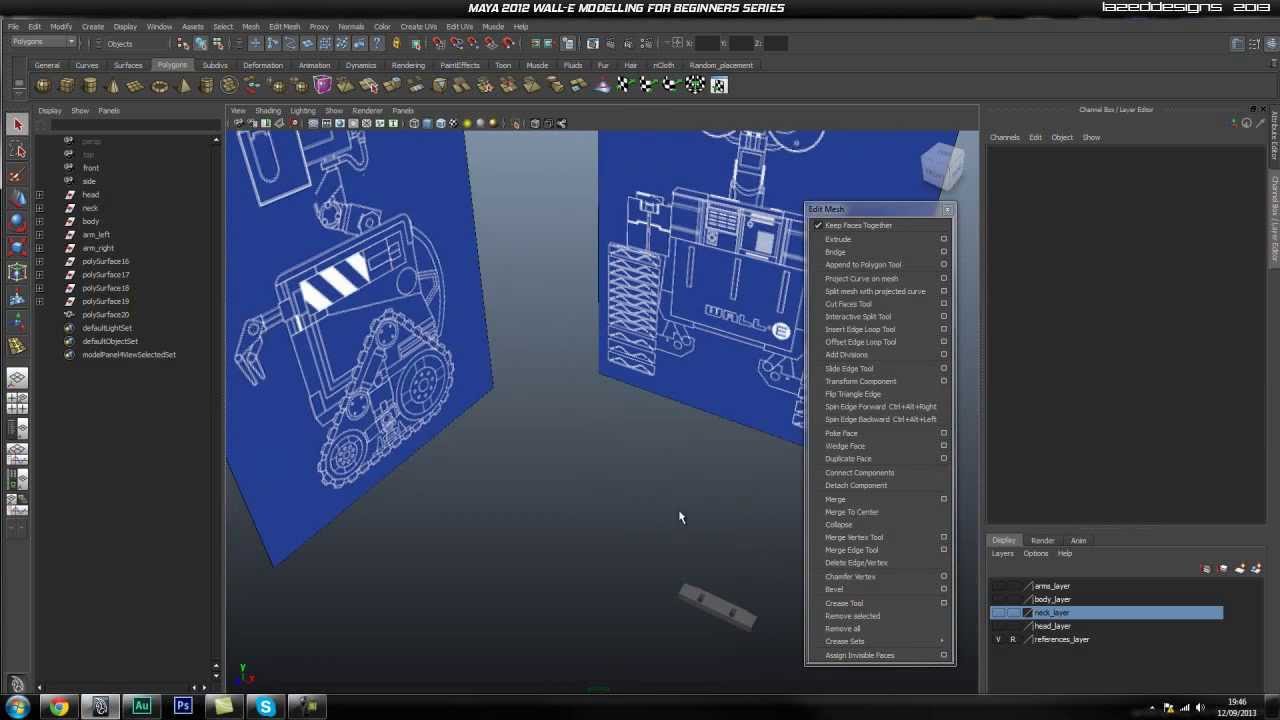Screen dimensions: 1280x720
Task: Open the Edit Mesh menu in menu bar
Action: click(x=284, y=27)
